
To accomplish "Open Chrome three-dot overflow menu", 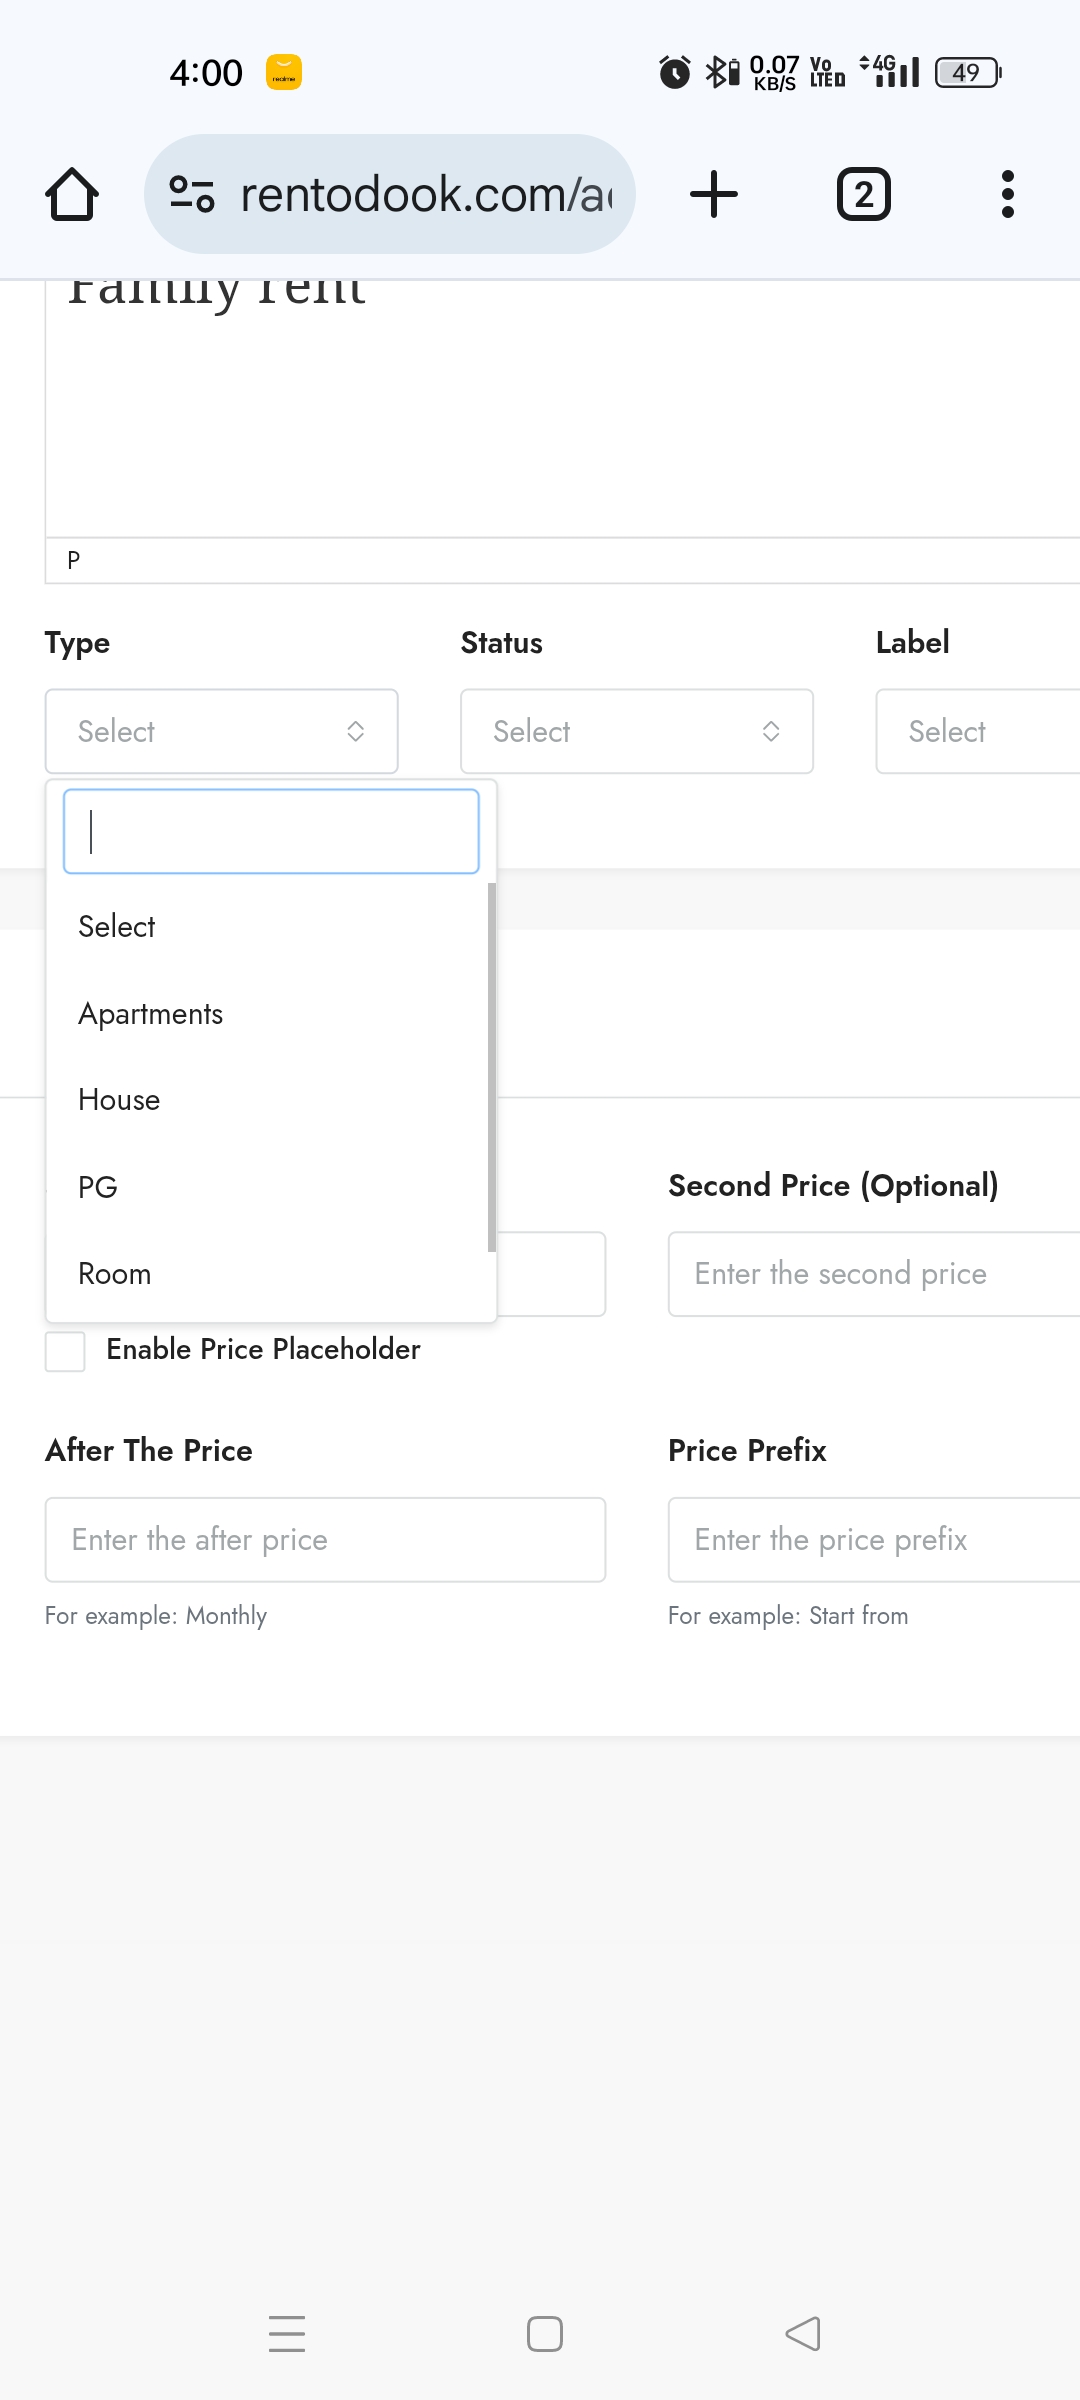I will click(x=1008, y=194).
